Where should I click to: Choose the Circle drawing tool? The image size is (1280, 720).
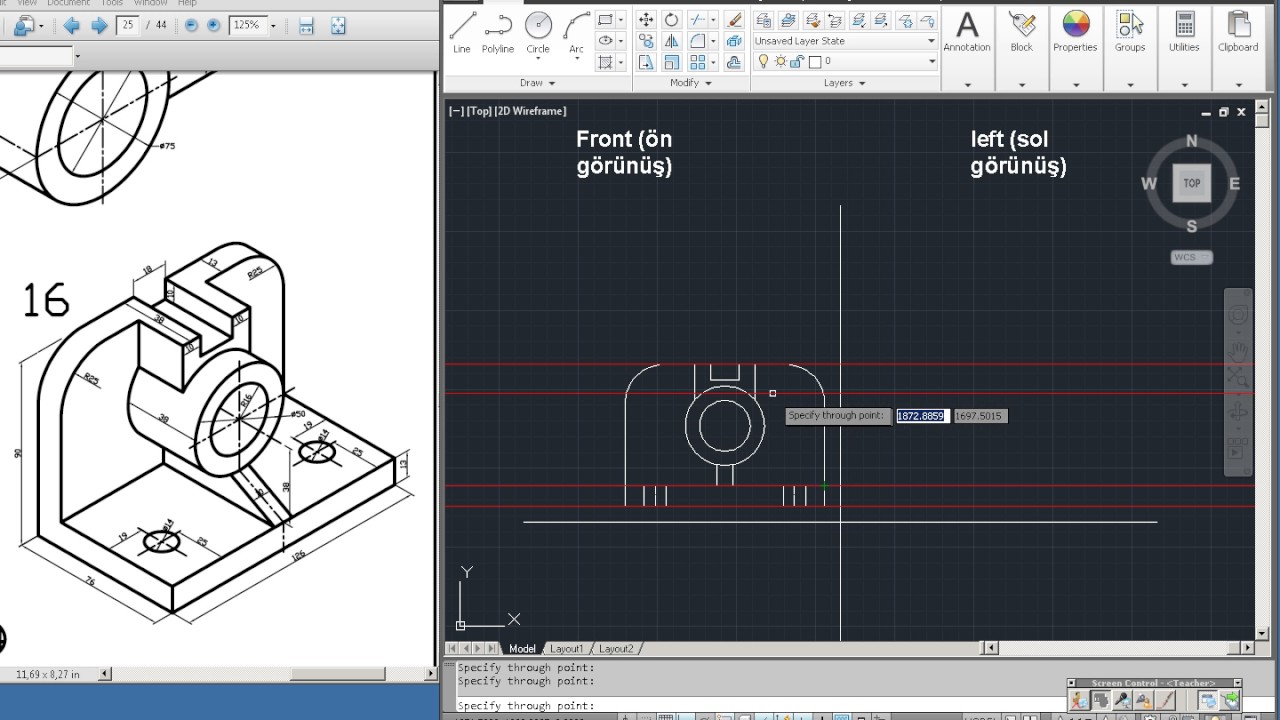tap(538, 33)
